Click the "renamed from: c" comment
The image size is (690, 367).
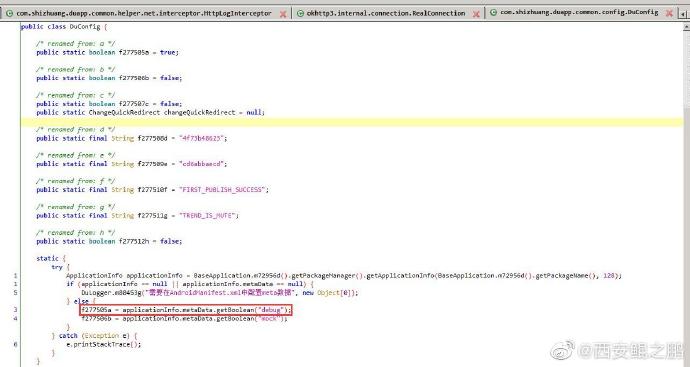click(x=75, y=95)
